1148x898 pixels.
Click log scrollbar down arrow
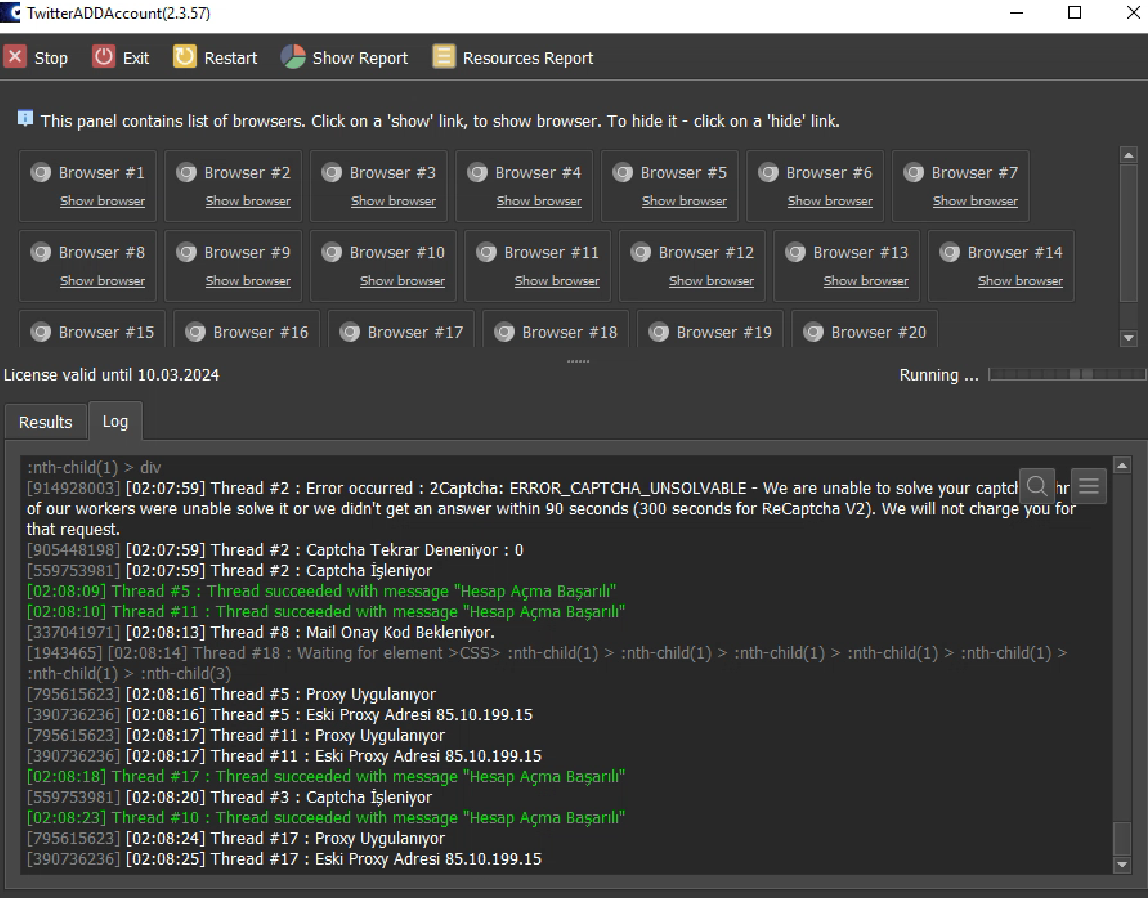coord(1122,864)
